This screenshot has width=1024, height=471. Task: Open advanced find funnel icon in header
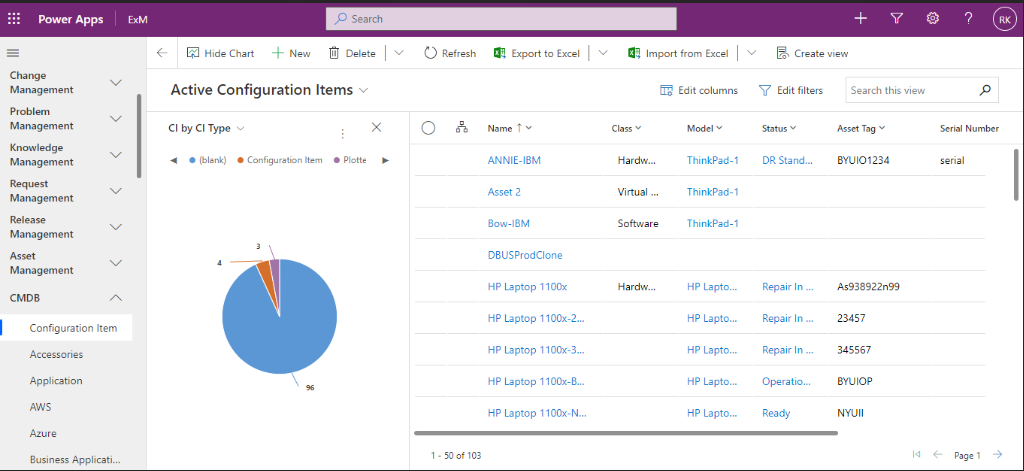(x=897, y=19)
